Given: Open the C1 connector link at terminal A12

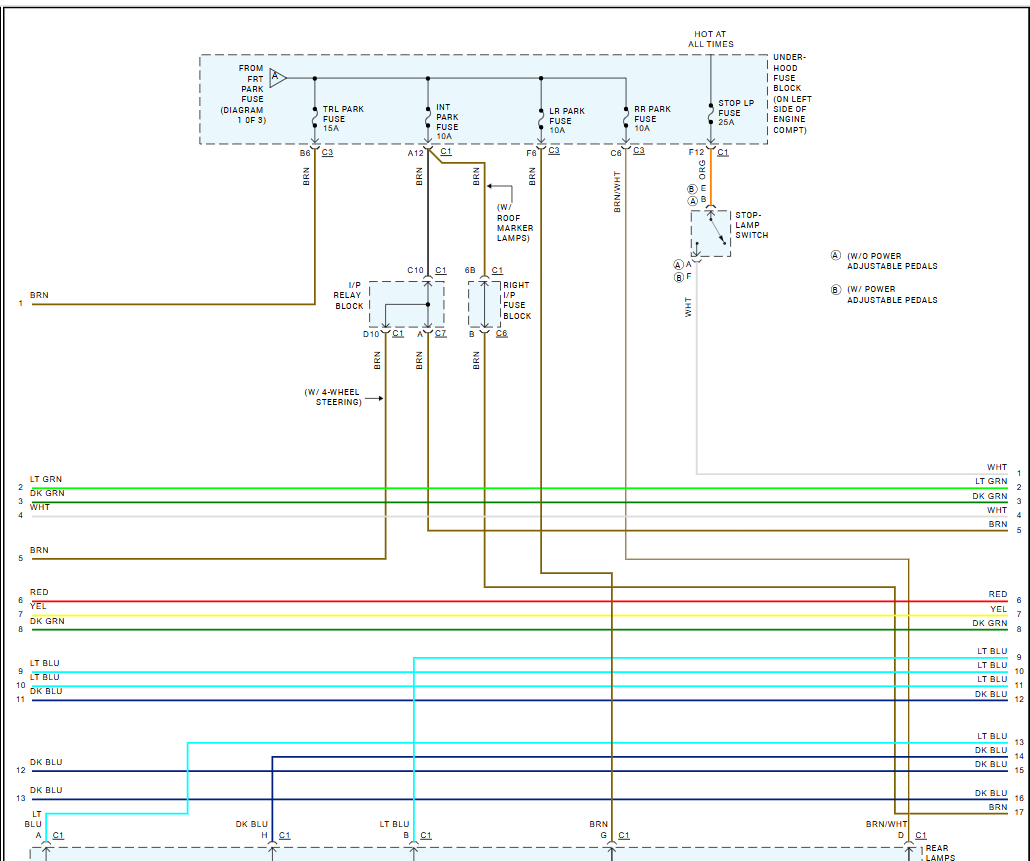Looking at the screenshot, I should 446,151.
